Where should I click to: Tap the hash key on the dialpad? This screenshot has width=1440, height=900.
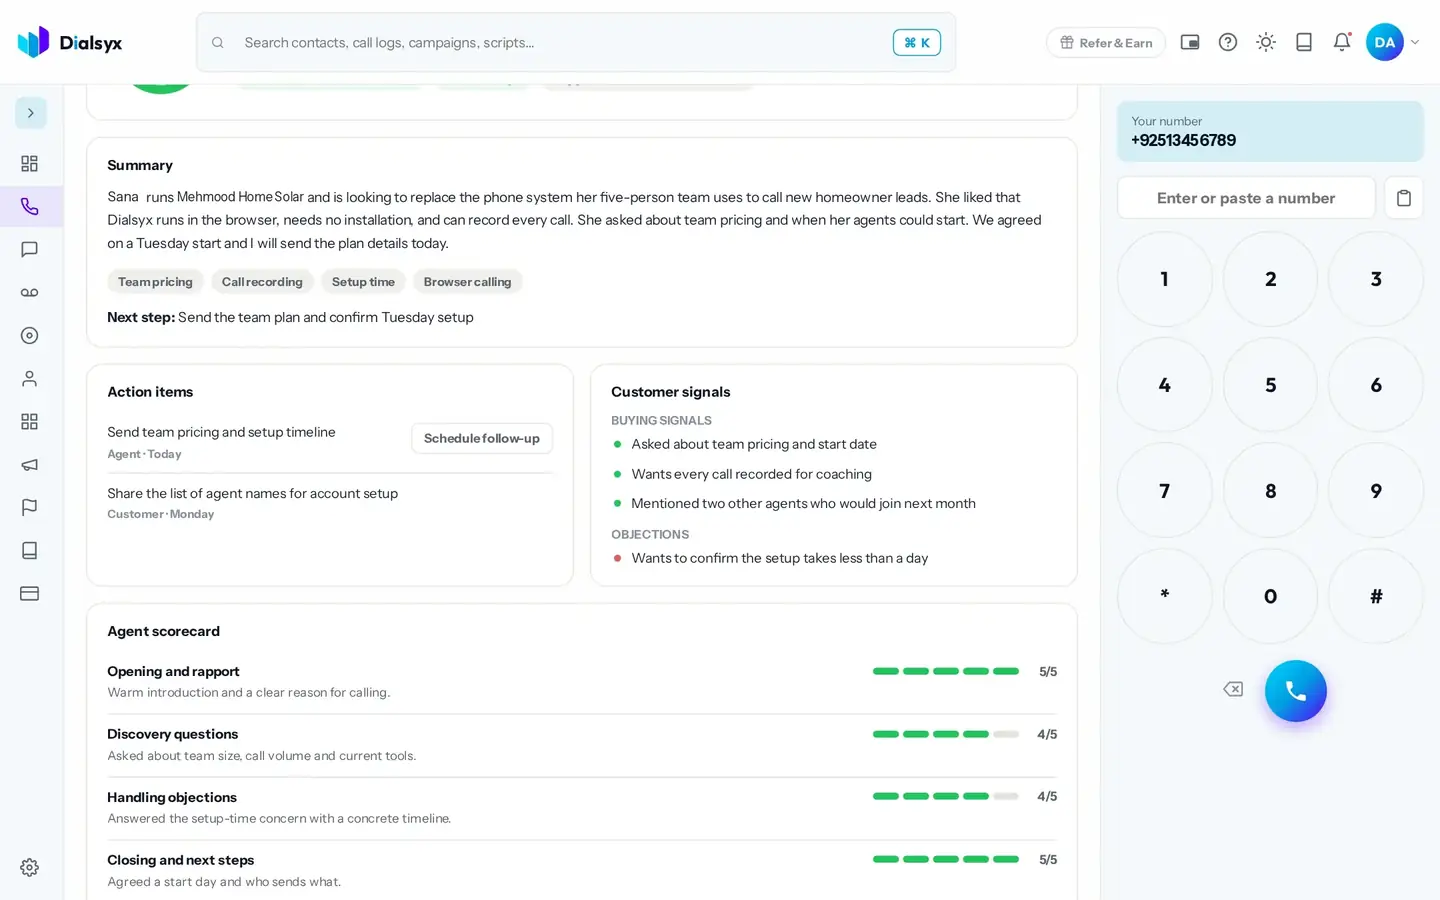pyautogui.click(x=1376, y=597)
